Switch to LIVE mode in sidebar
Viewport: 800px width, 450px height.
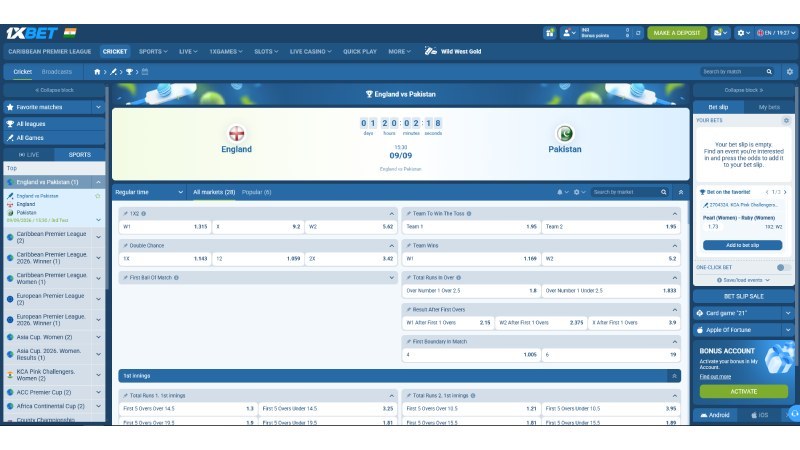click(x=29, y=155)
